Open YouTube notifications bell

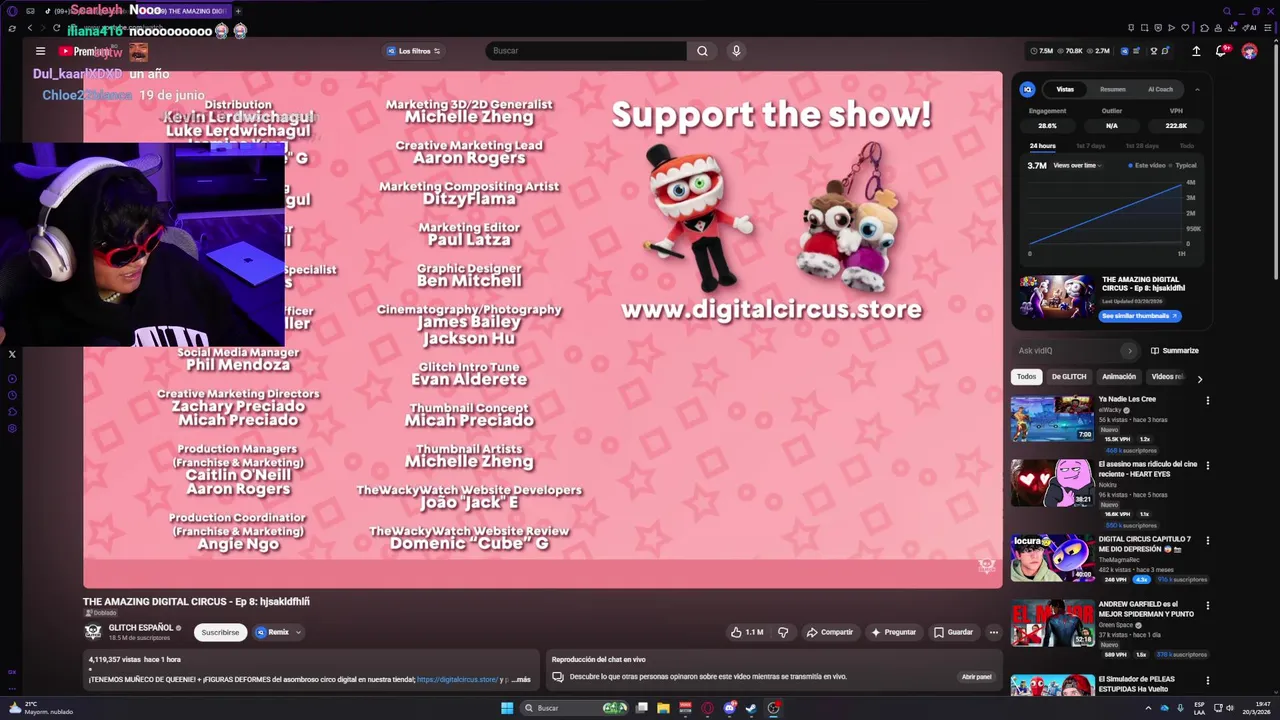pos(1221,51)
